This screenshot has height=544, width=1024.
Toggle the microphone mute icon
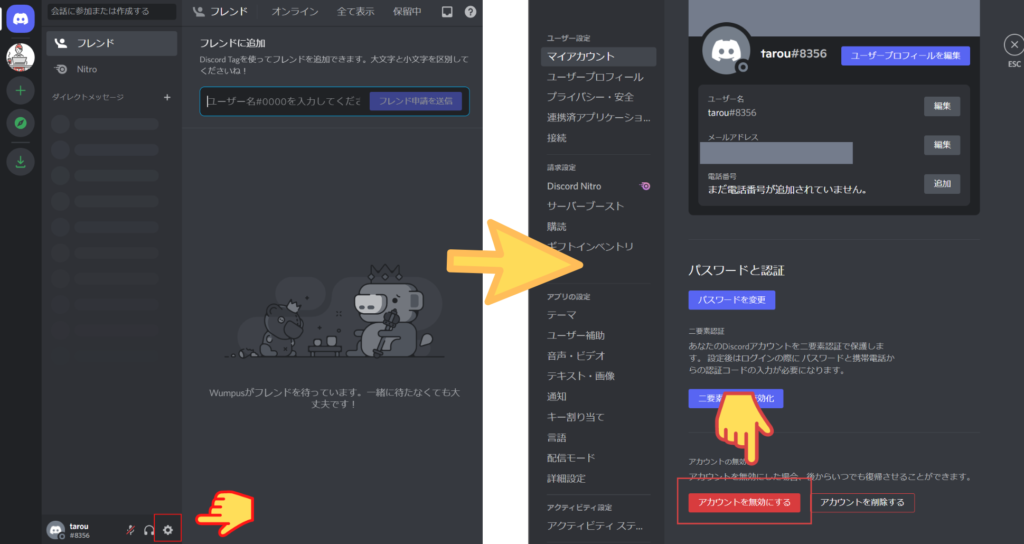tap(130, 530)
